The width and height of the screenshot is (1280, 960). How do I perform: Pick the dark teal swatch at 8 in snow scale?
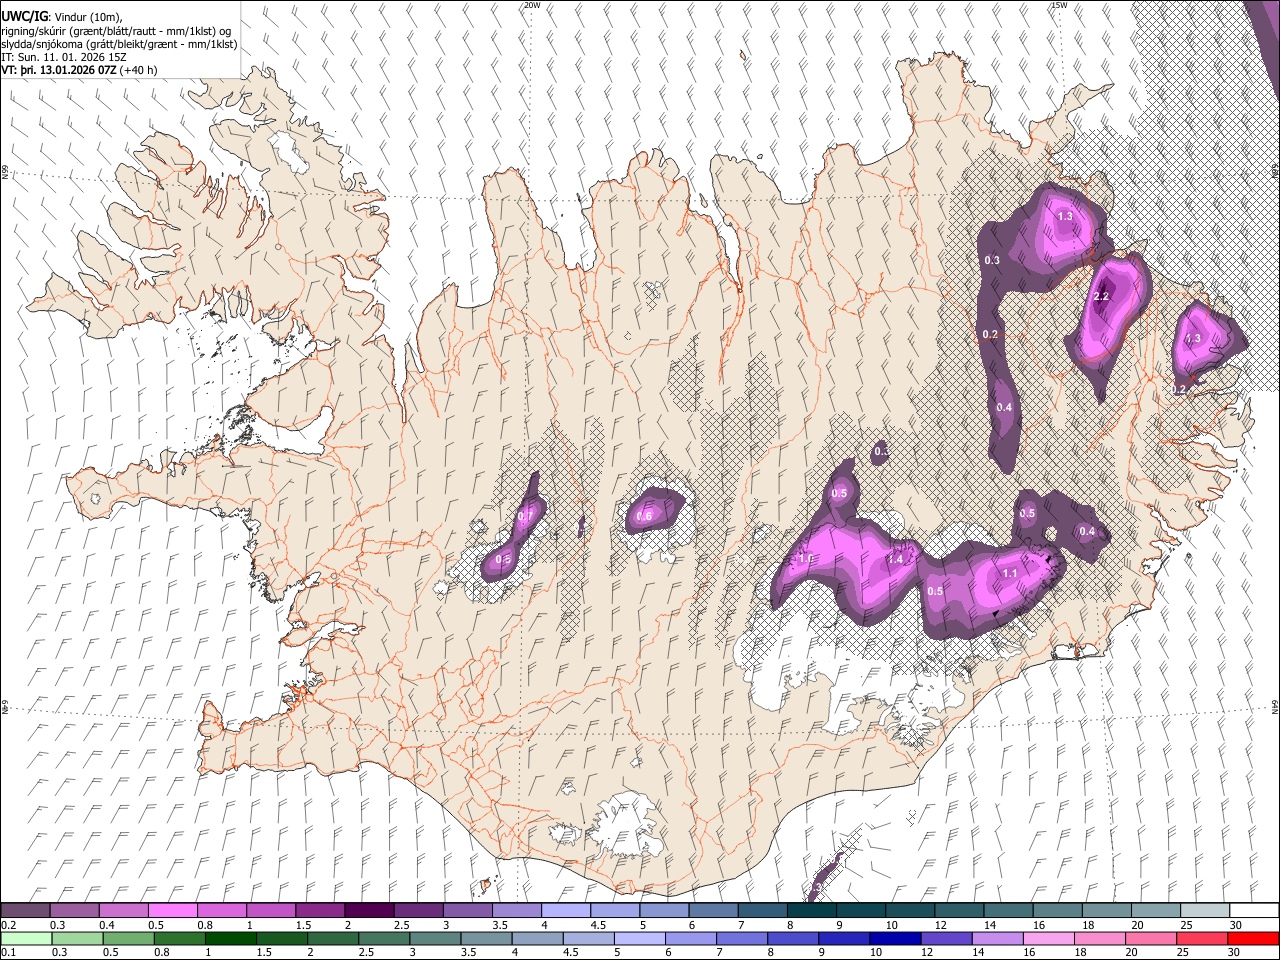[x=811, y=910]
